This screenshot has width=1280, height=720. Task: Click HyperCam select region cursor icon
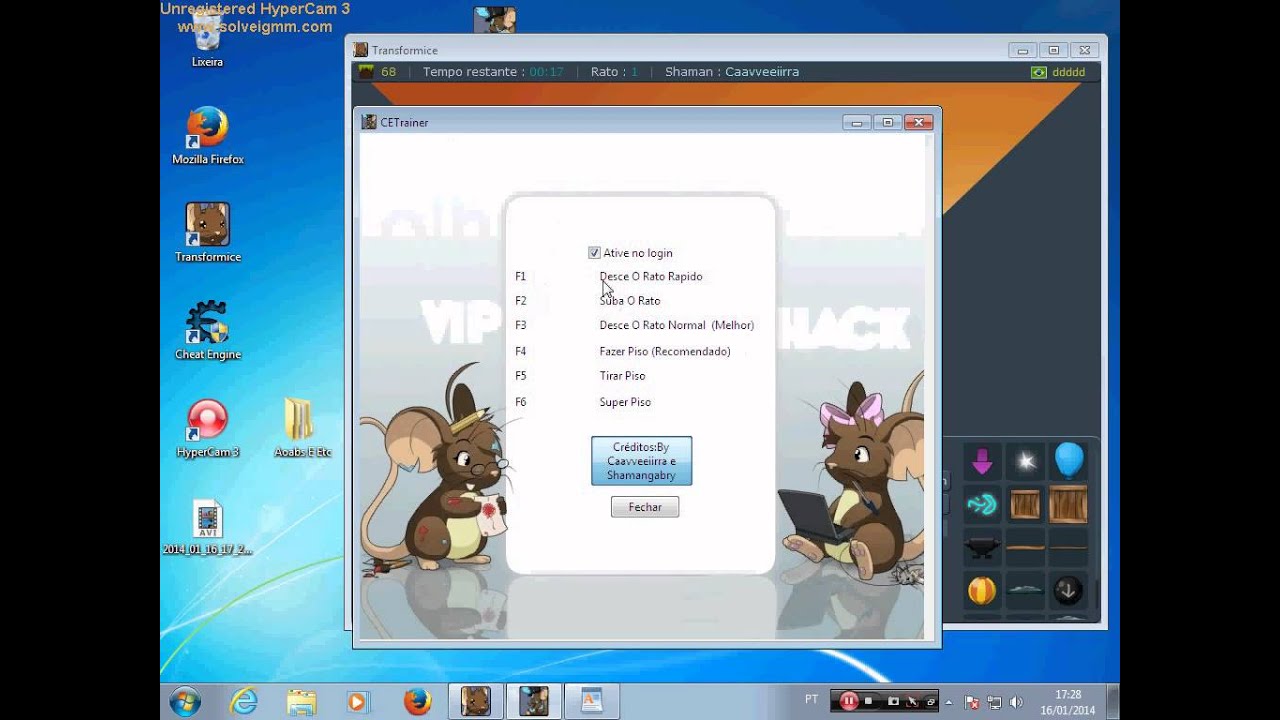click(914, 701)
